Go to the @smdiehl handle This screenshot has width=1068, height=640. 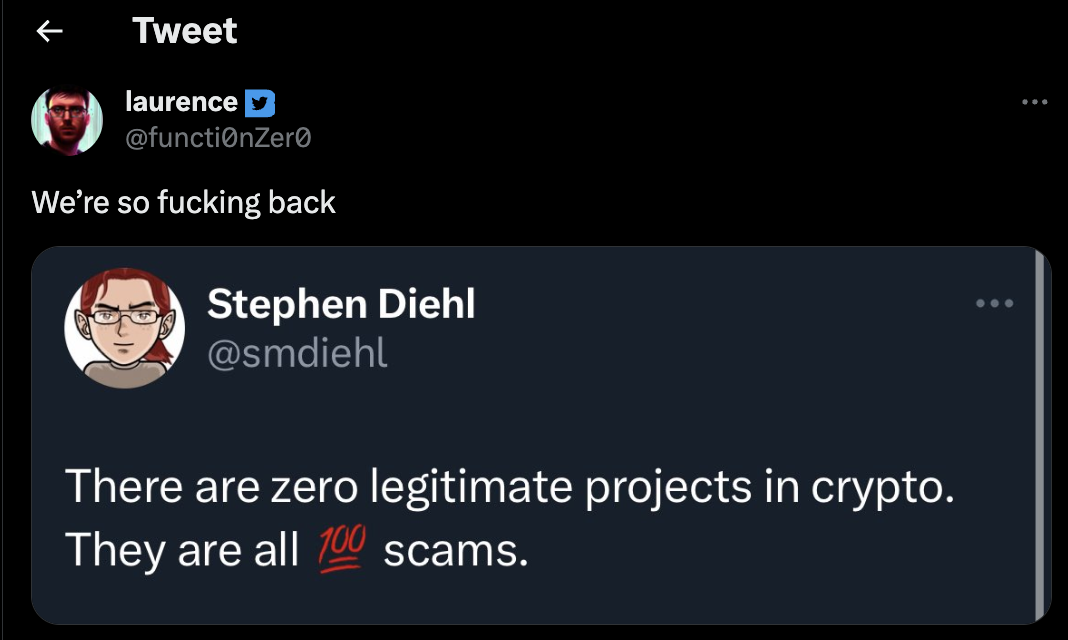click(297, 351)
